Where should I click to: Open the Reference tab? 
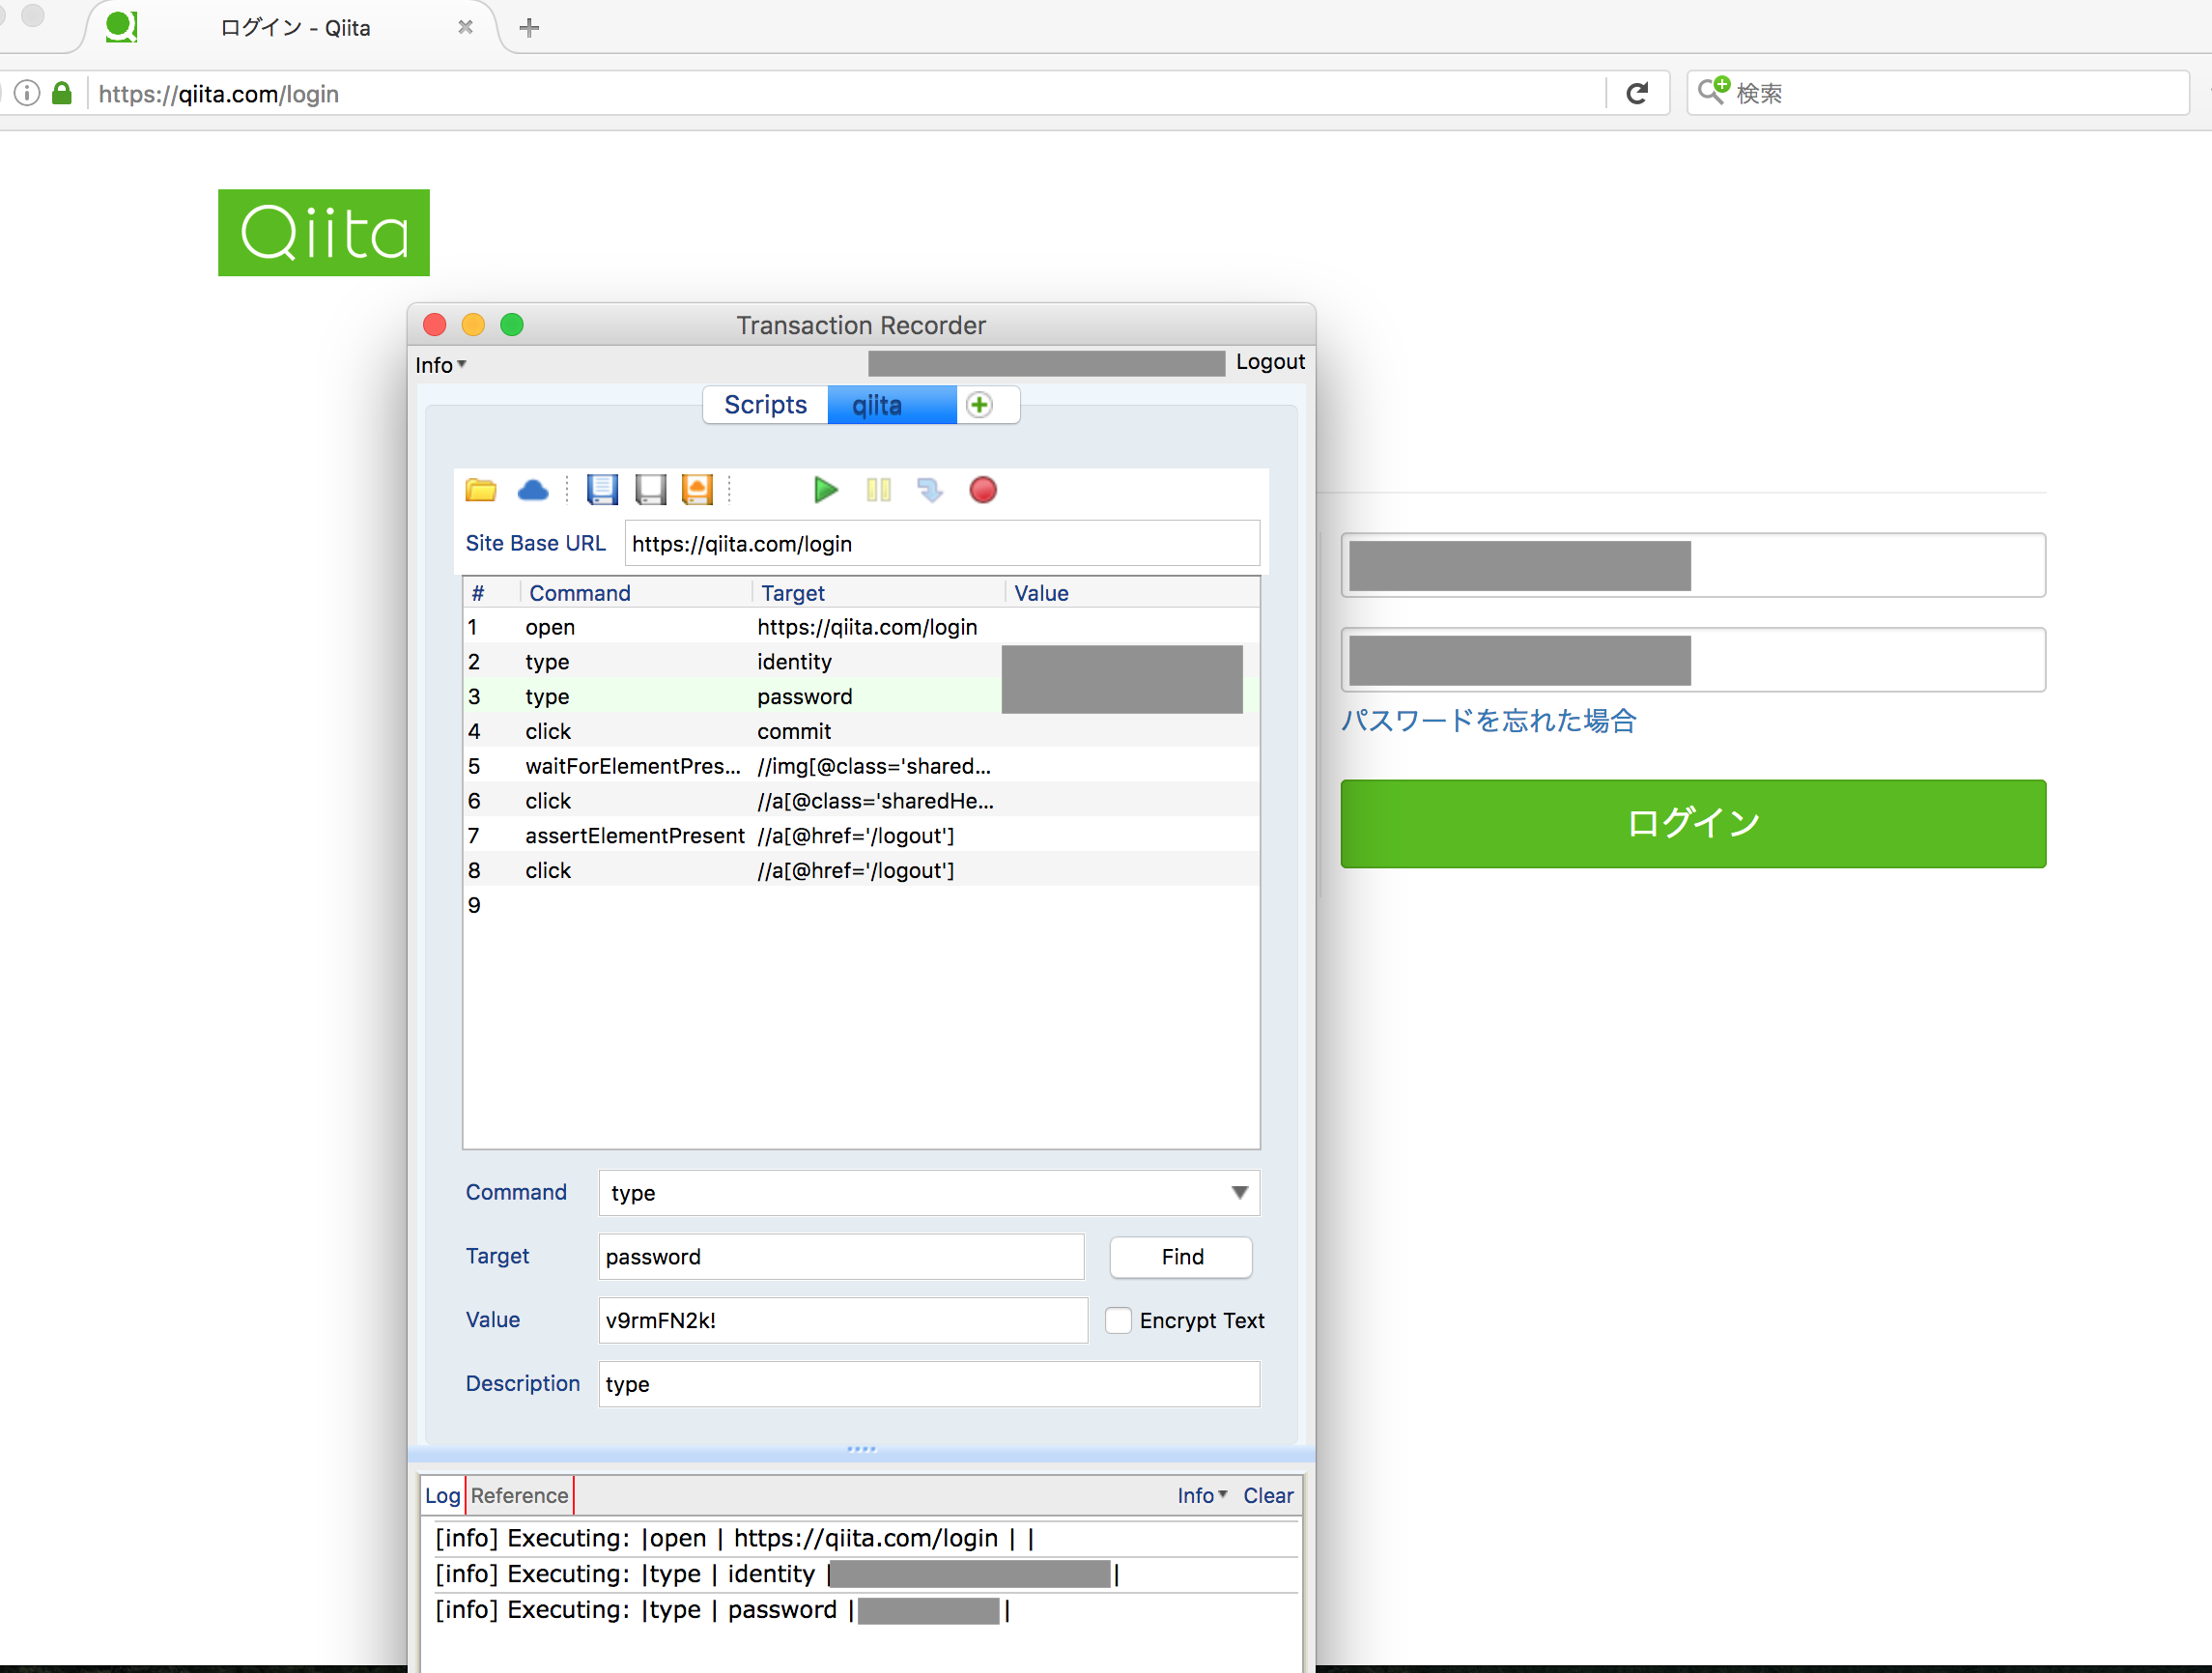point(519,1495)
